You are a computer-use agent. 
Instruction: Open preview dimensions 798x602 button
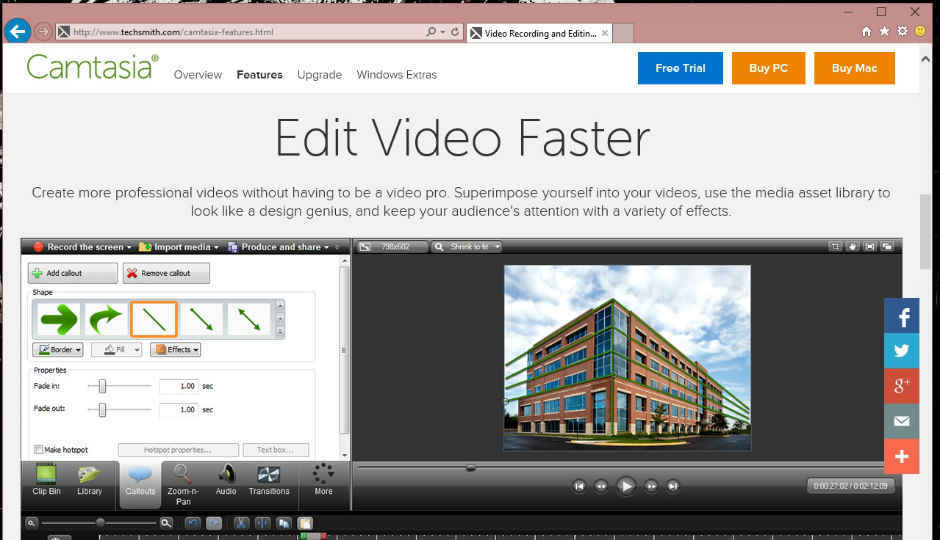[391, 246]
